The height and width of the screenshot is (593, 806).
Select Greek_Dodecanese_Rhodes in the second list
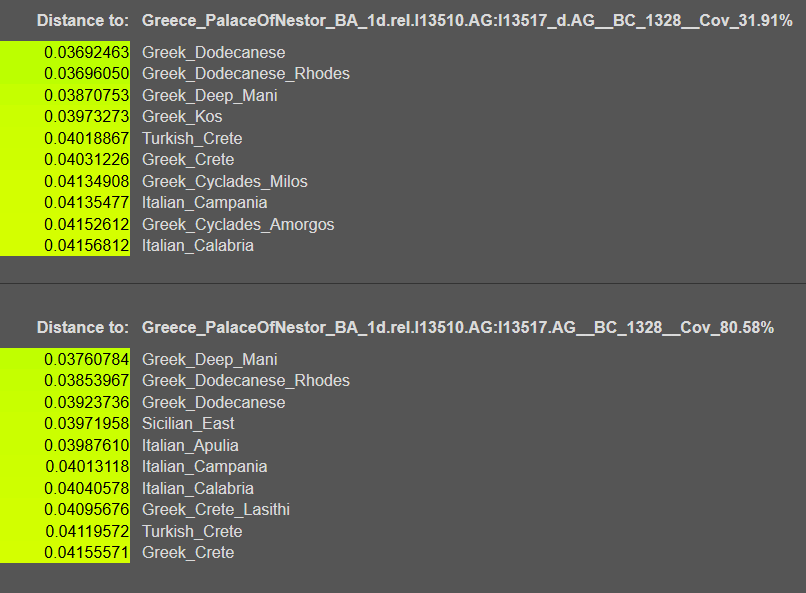[x=246, y=381]
